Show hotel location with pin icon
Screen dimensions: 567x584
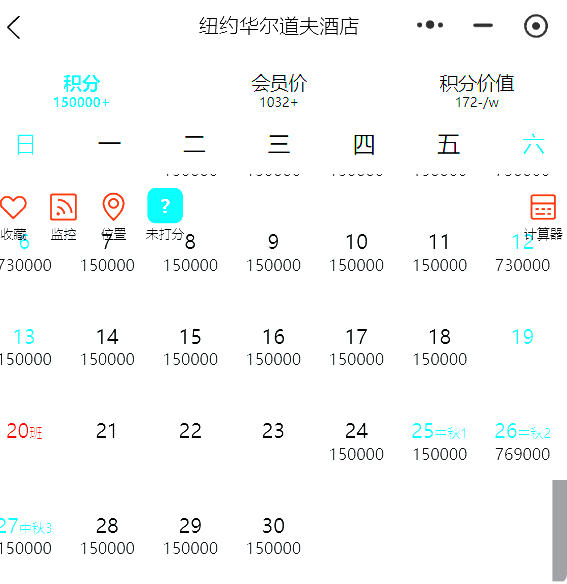[113, 216]
